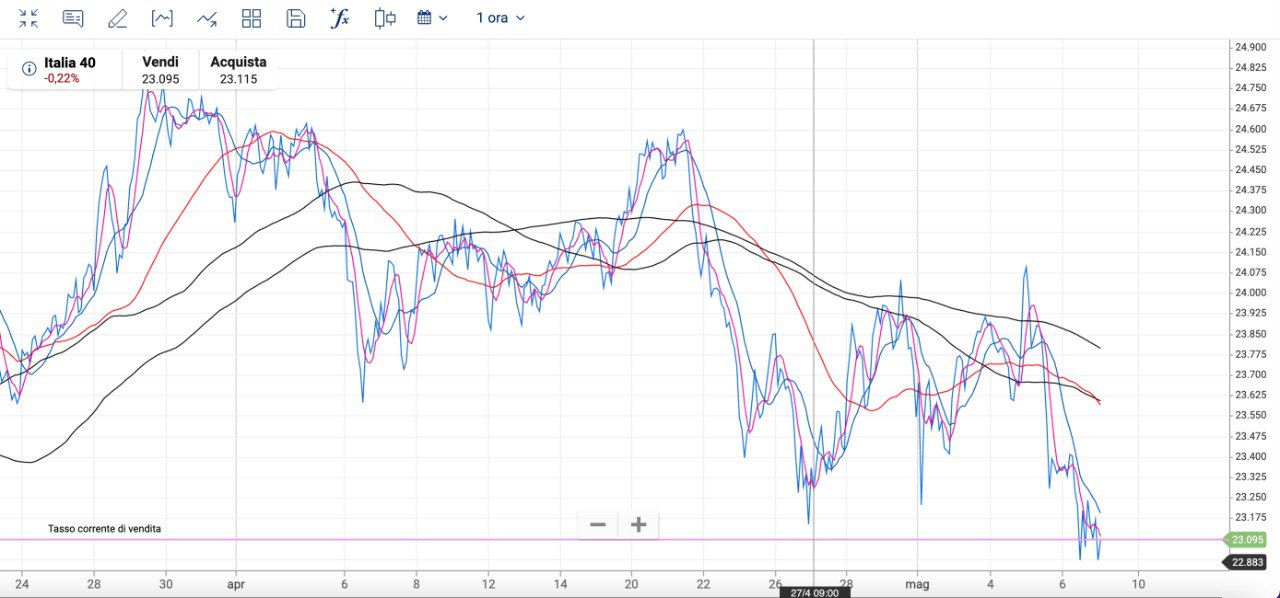The image size is (1280, 598).
Task: Select the trend line tool
Action: (x=207, y=18)
